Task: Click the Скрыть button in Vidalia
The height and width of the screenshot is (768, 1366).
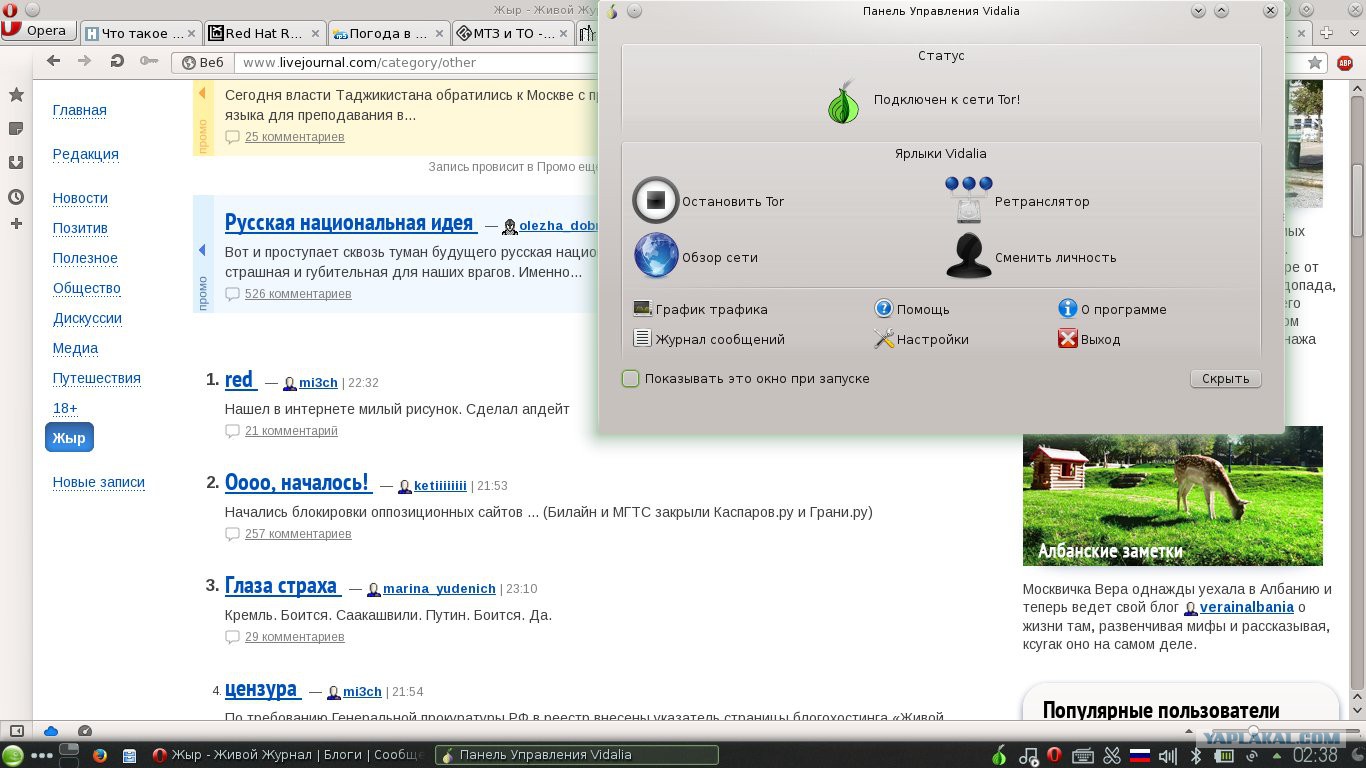Action: point(1225,379)
